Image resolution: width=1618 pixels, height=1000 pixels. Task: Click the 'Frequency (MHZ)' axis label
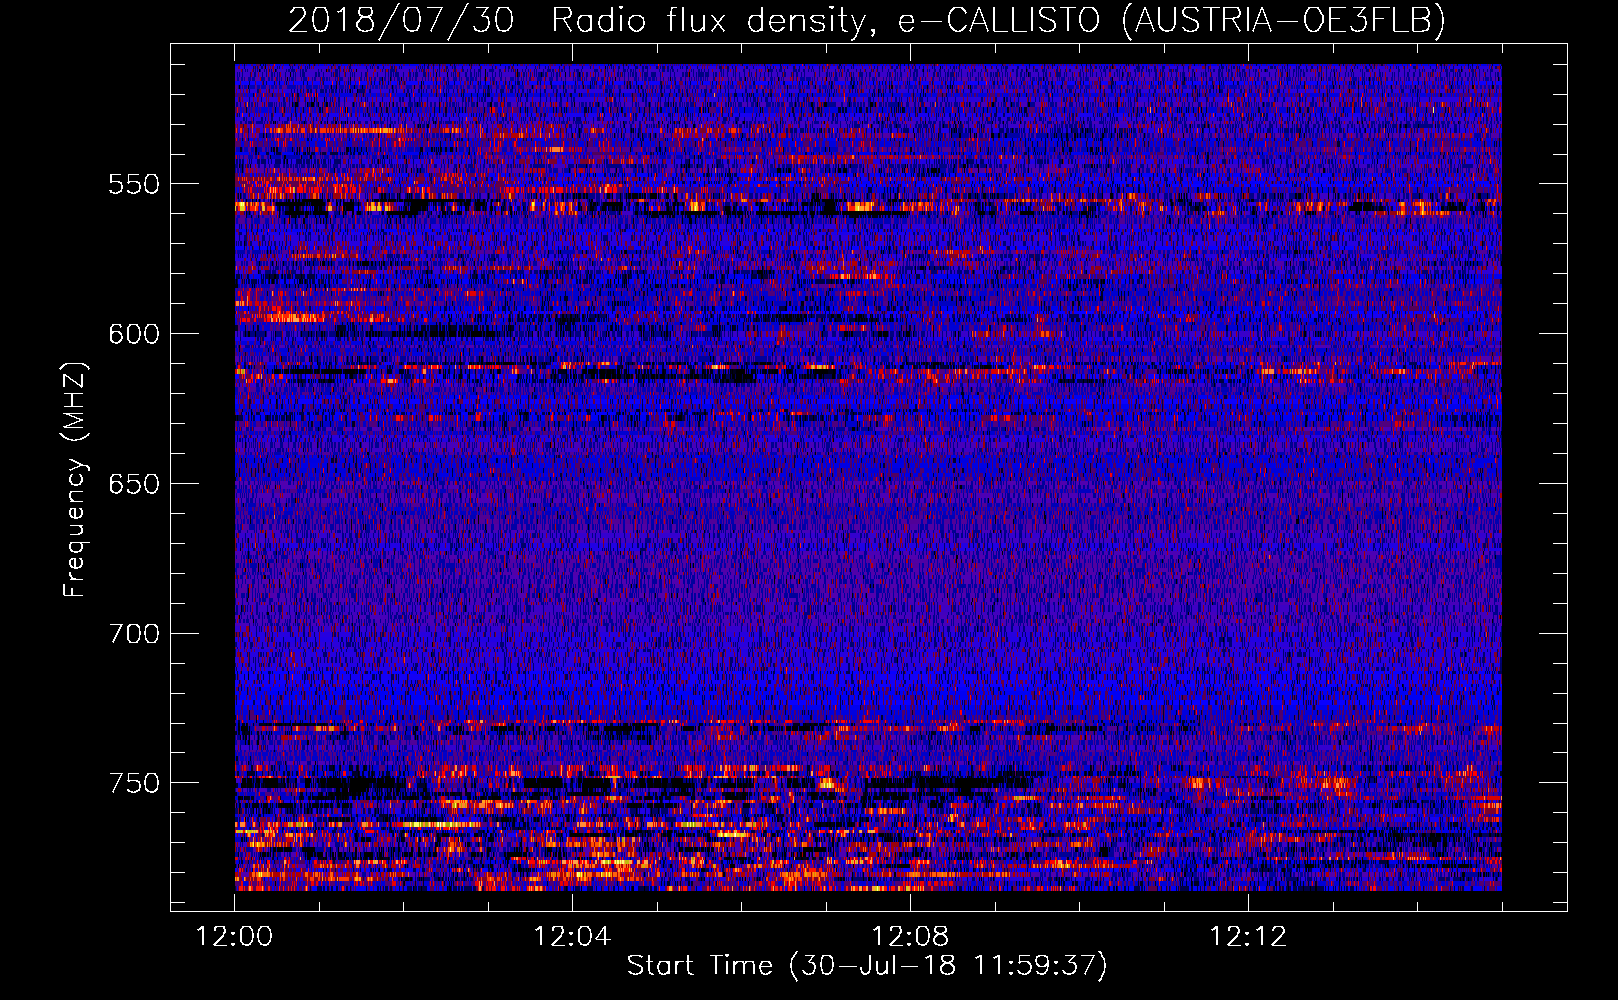tap(75, 479)
